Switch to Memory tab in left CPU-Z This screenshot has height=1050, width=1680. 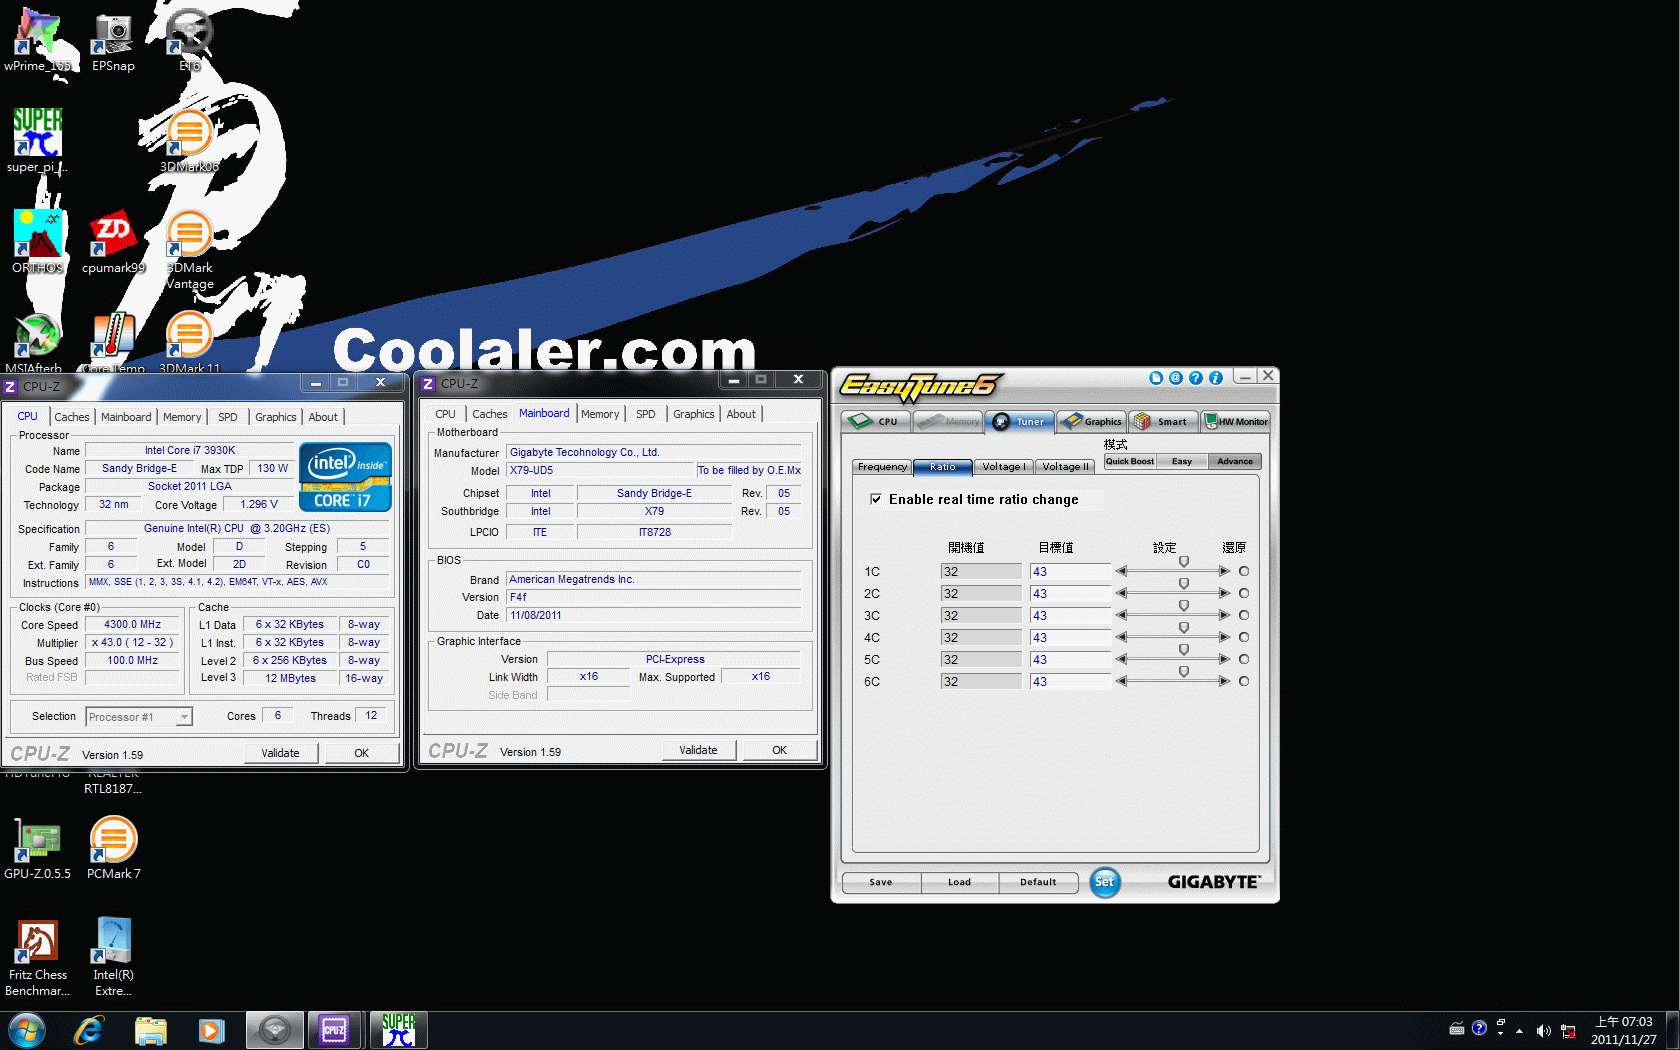tap(182, 417)
